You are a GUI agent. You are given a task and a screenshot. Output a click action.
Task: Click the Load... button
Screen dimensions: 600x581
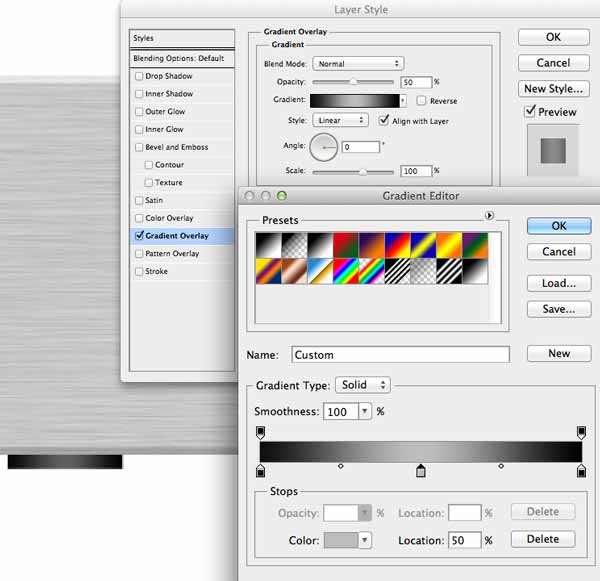click(559, 283)
